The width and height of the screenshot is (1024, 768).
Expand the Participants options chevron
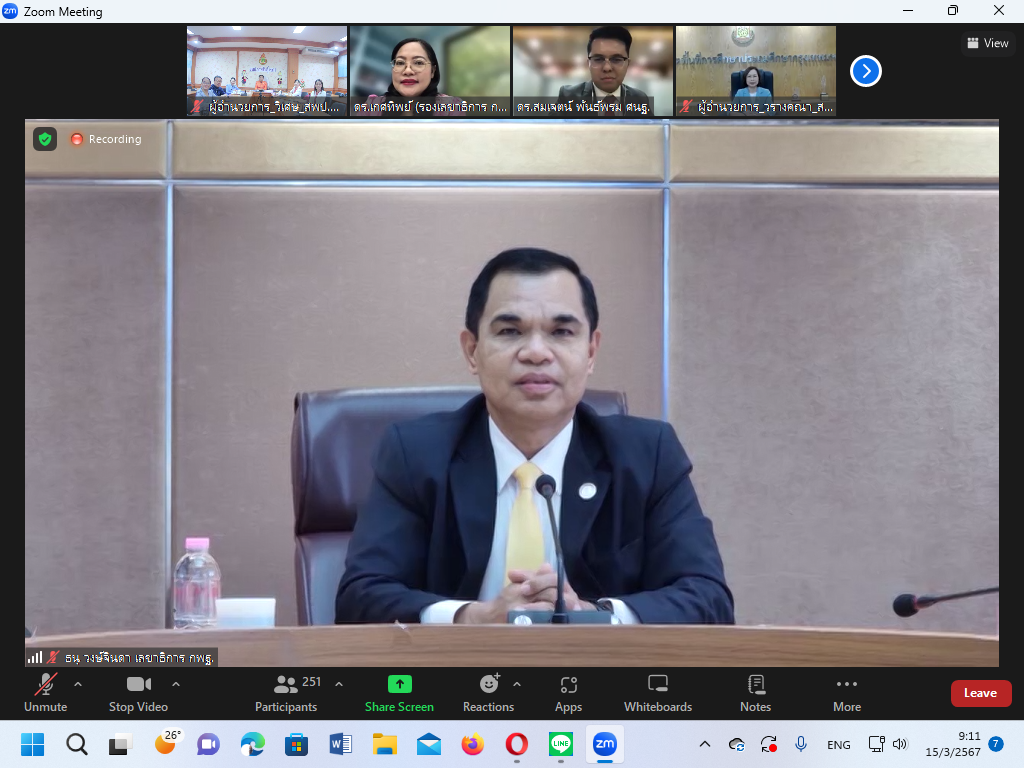tap(339, 684)
